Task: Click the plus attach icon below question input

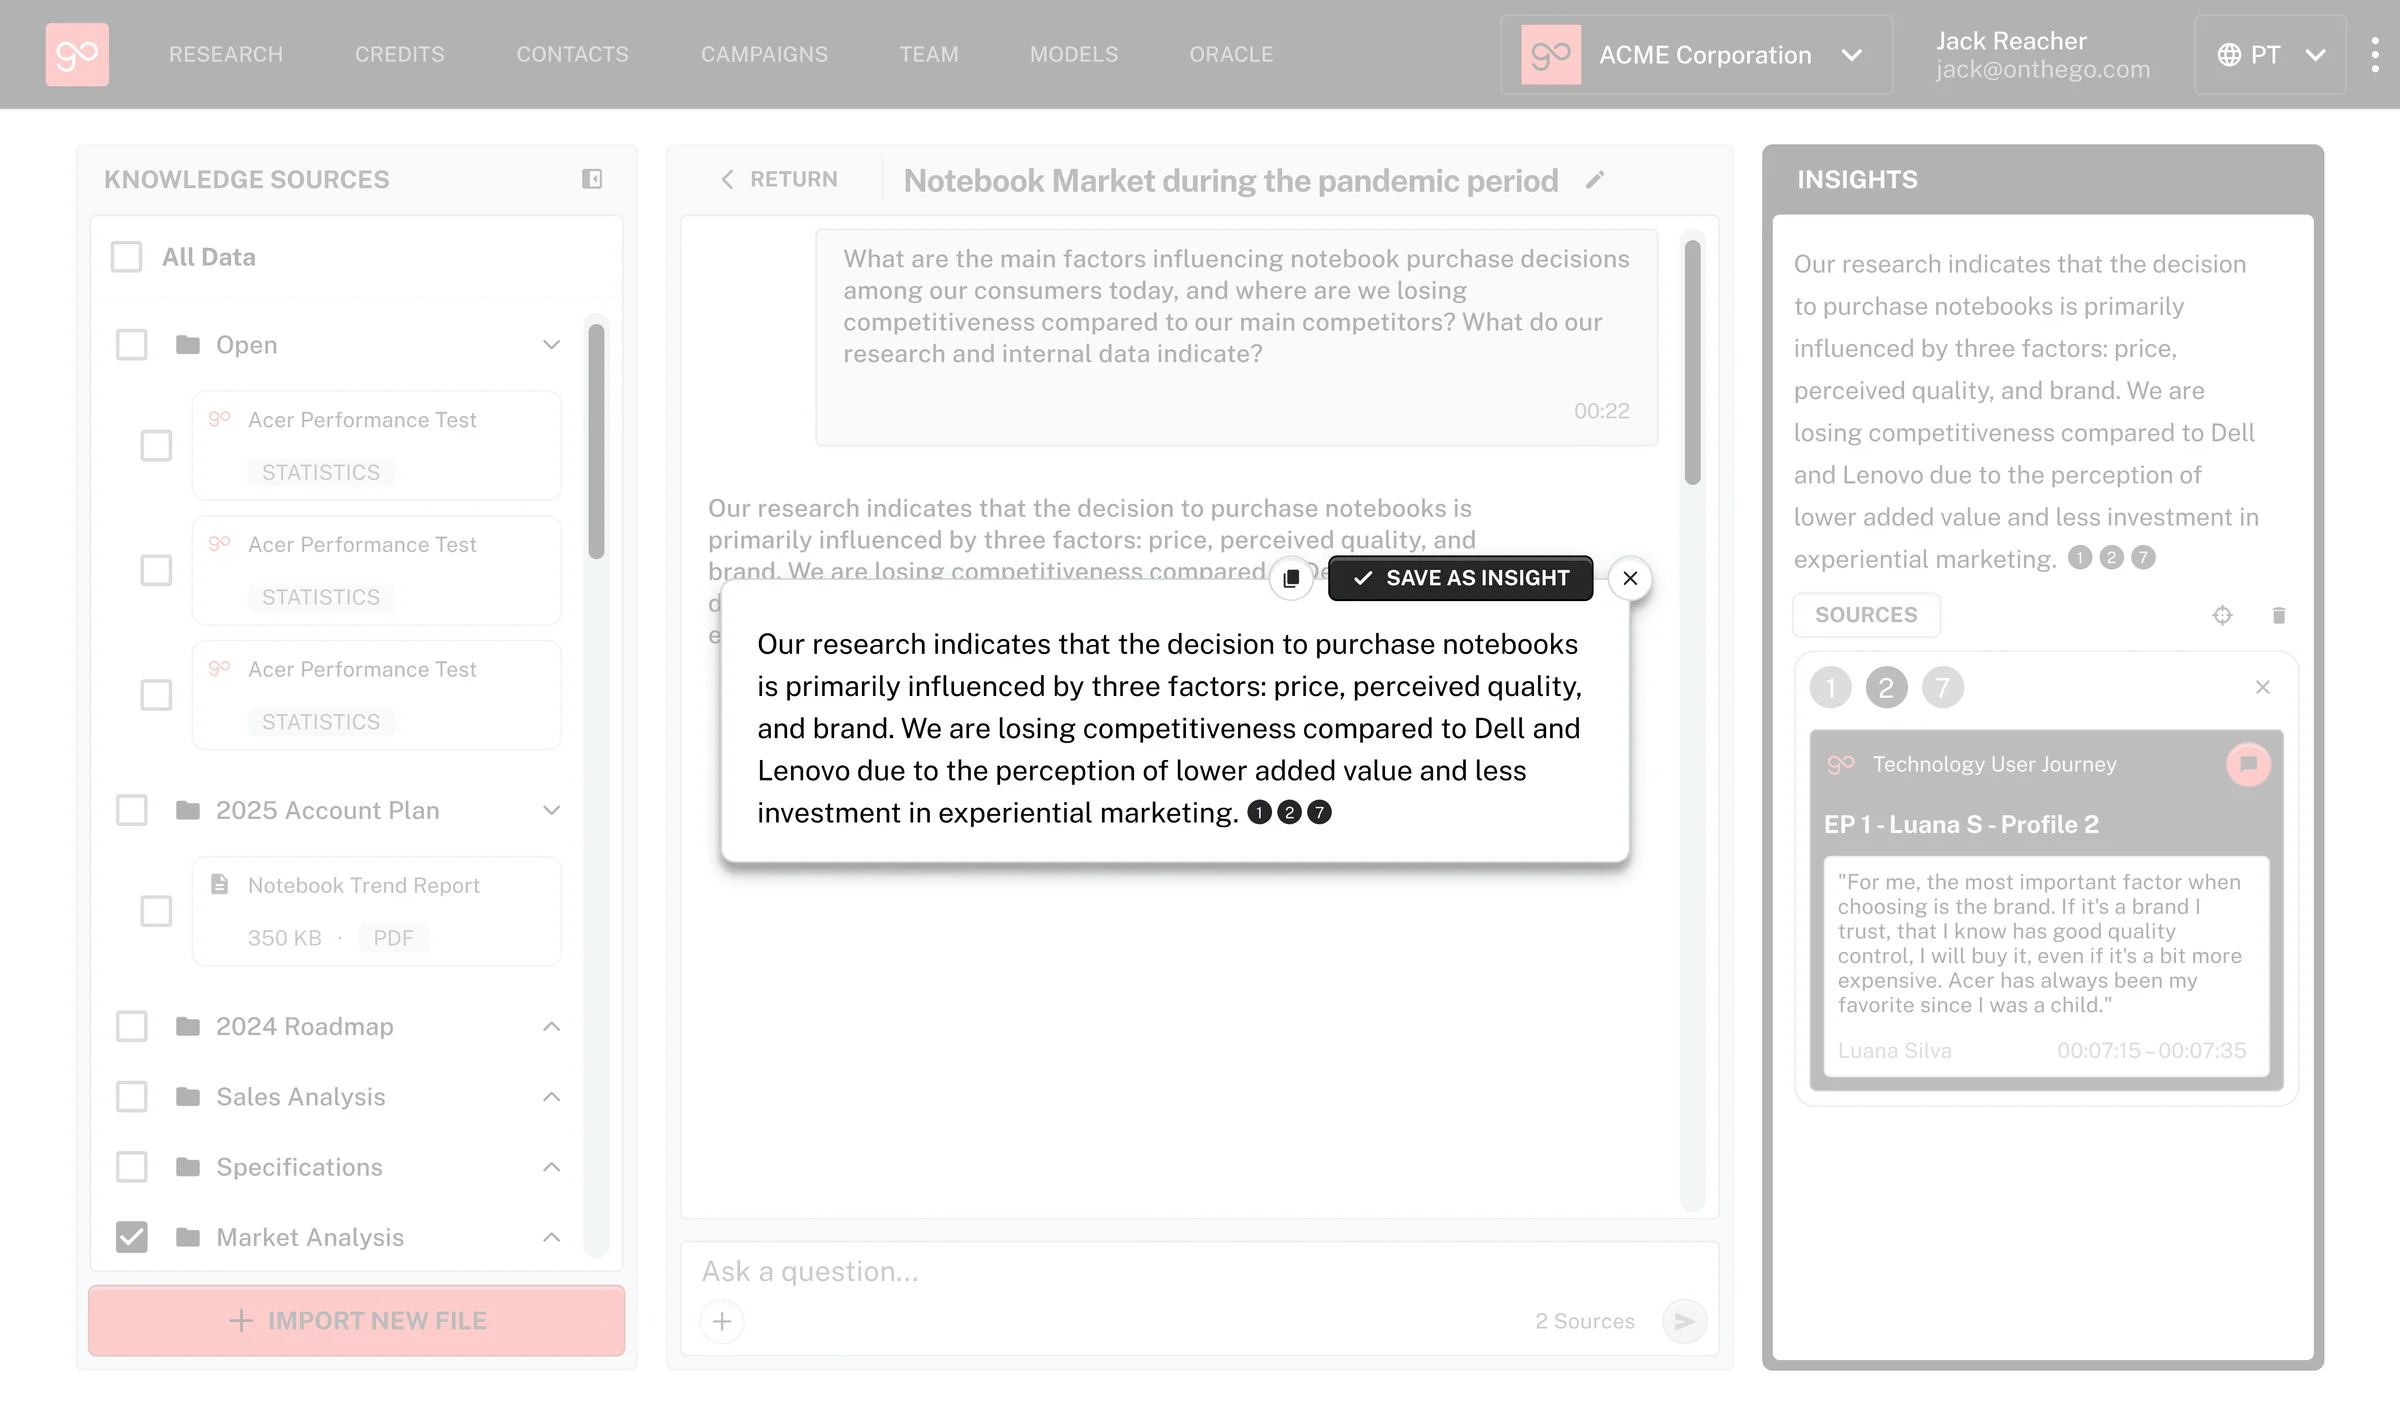Action: [722, 1321]
